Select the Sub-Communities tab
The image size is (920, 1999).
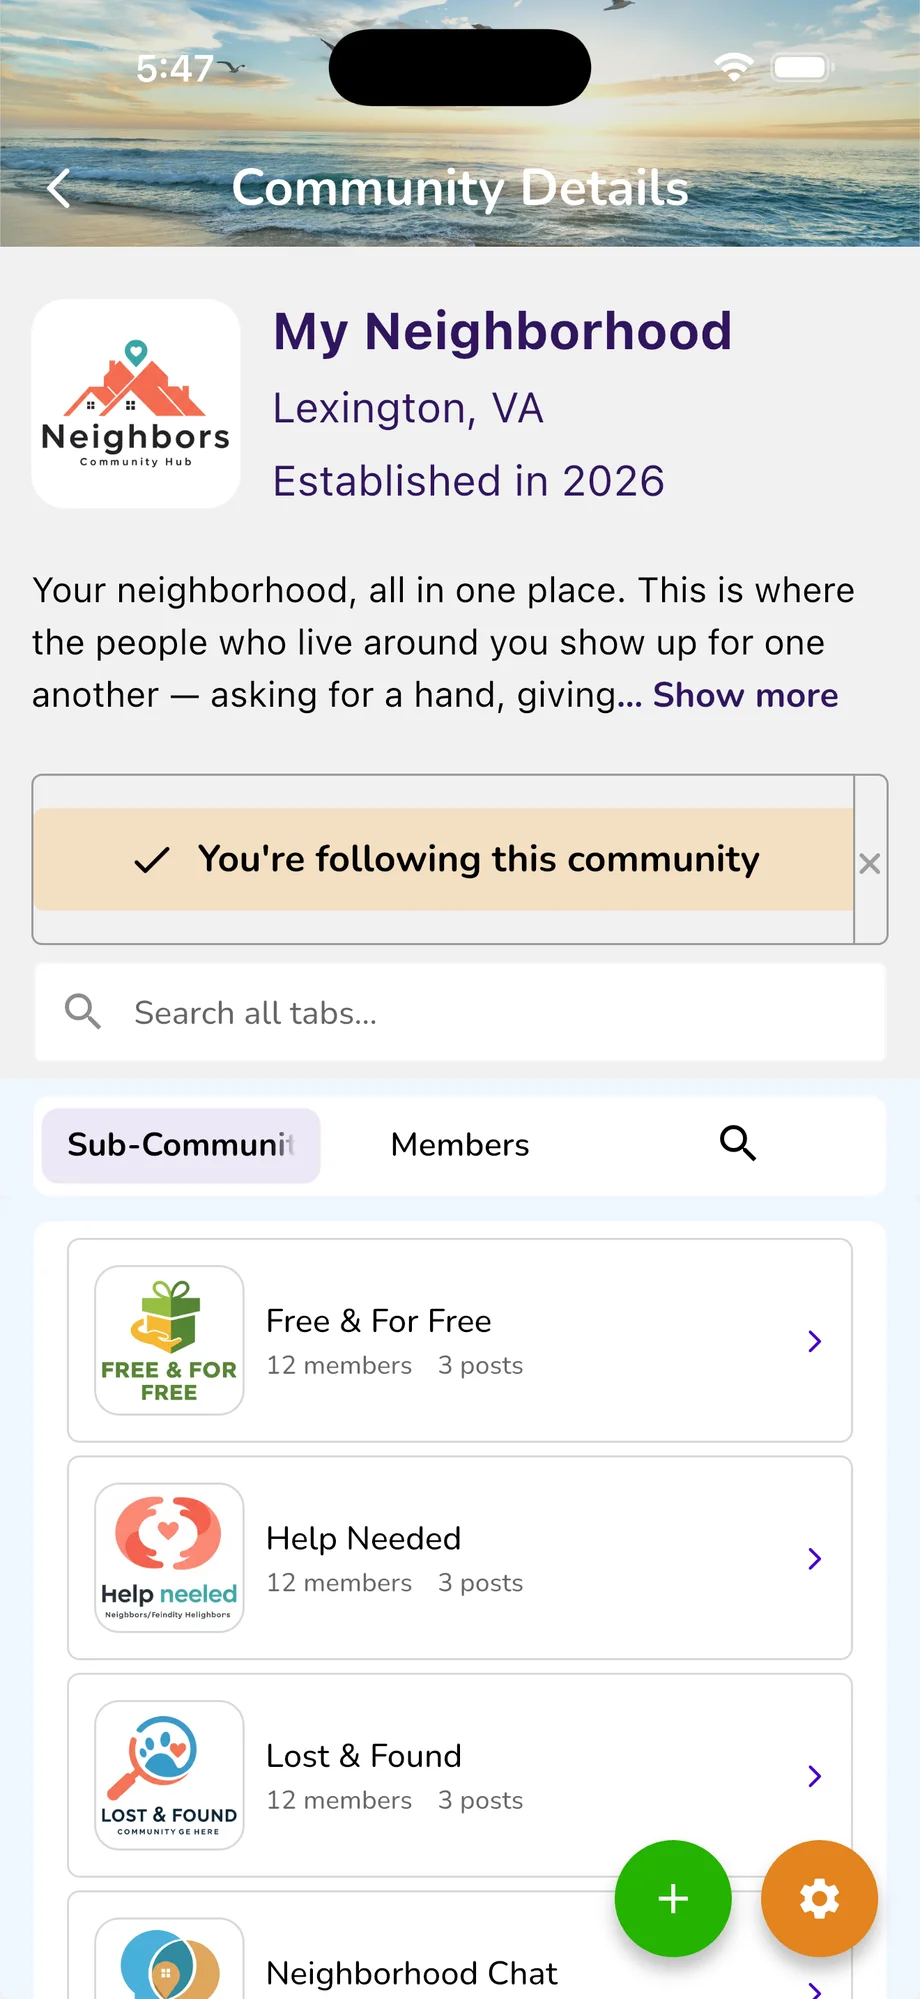pyautogui.click(x=181, y=1145)
